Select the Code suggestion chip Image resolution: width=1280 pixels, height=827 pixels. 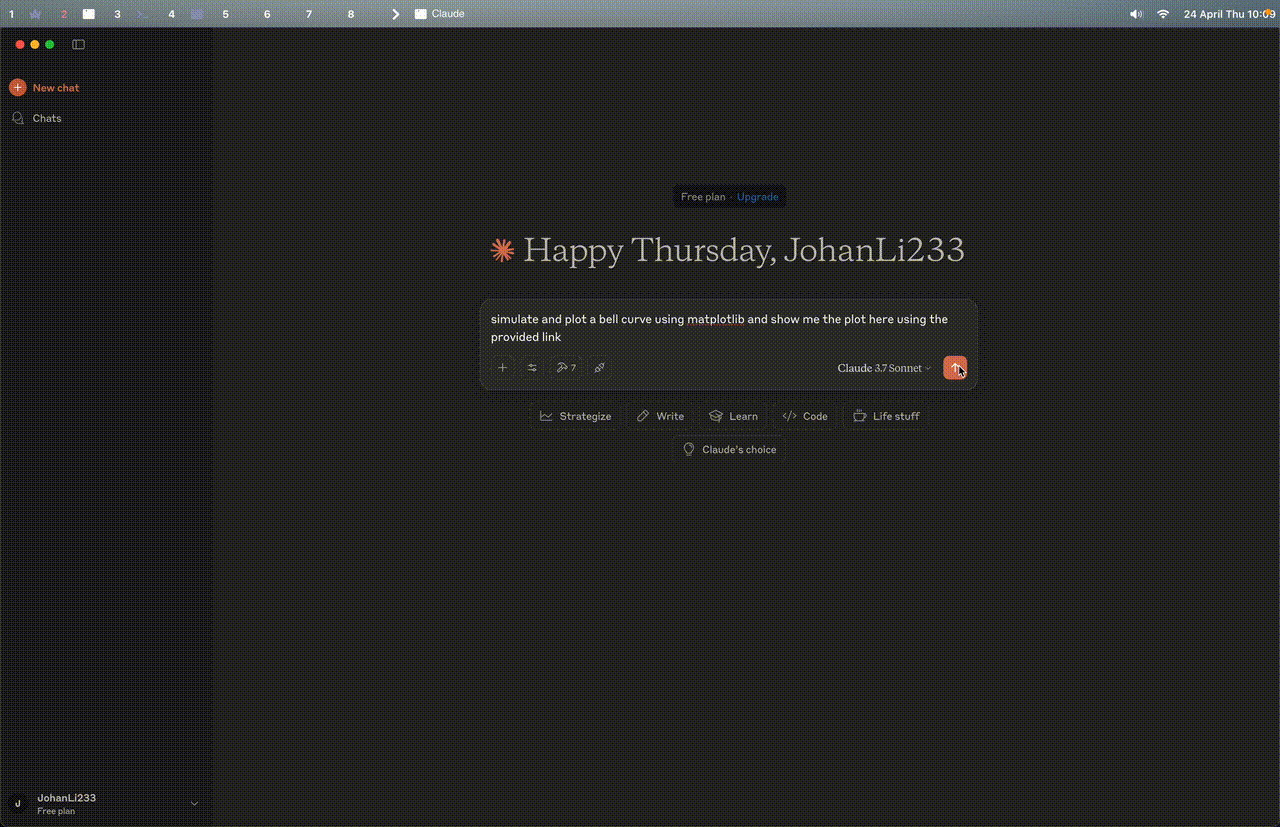(x=805, y=416)
